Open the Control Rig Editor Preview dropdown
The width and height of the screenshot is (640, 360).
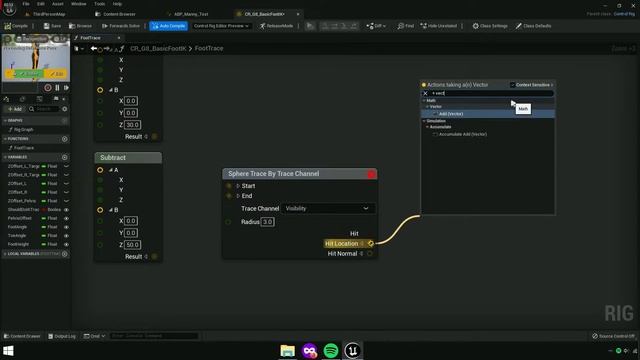[221, 26]
